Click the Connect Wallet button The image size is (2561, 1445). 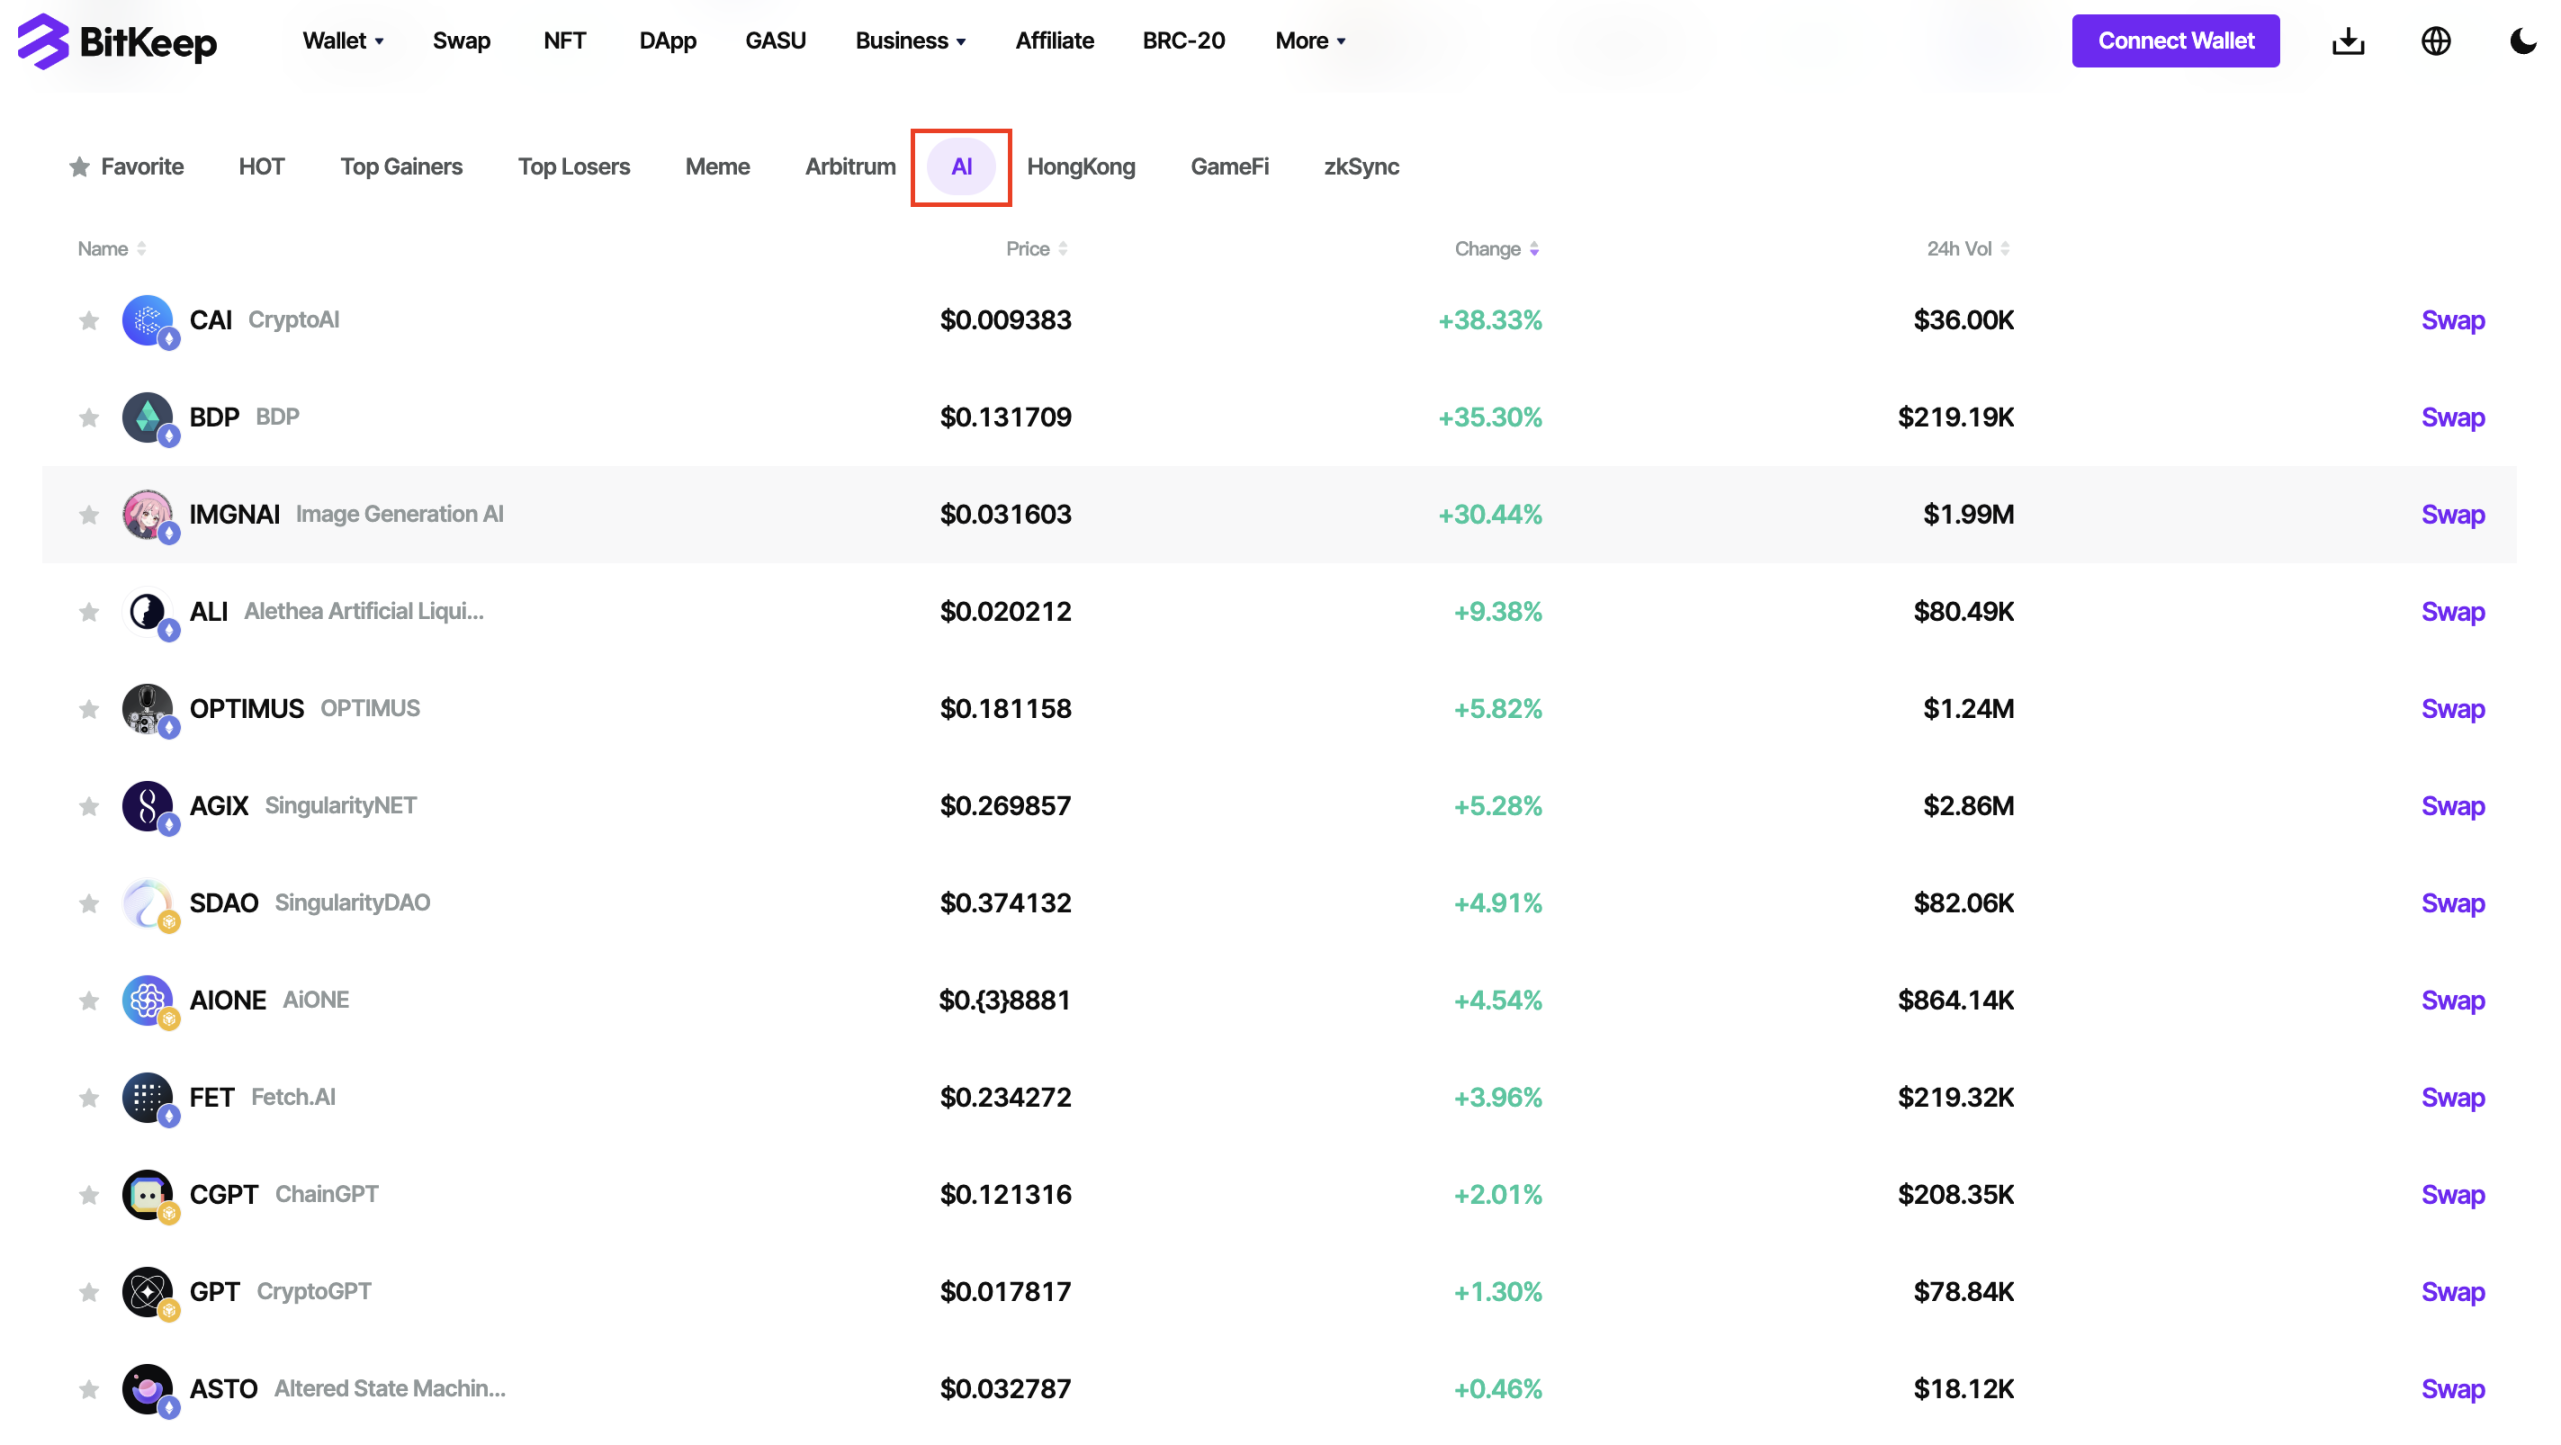tap(2176, 41)
